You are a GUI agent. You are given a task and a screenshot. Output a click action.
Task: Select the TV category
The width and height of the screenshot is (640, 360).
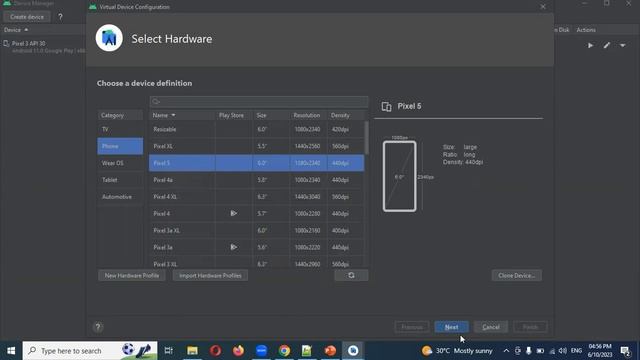click(x=120, y=129)
